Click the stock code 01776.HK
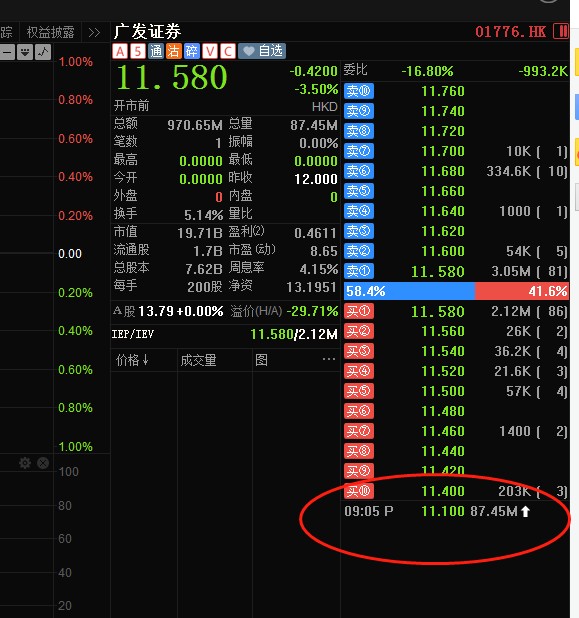Viewport: 579px width, 618px height. click(510, 32)
